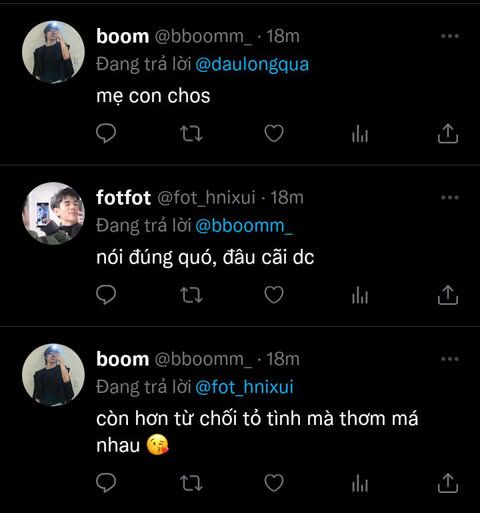Retweet boom's "thơm má nhau" tweet
480x513 pixels.
point(191,483)
